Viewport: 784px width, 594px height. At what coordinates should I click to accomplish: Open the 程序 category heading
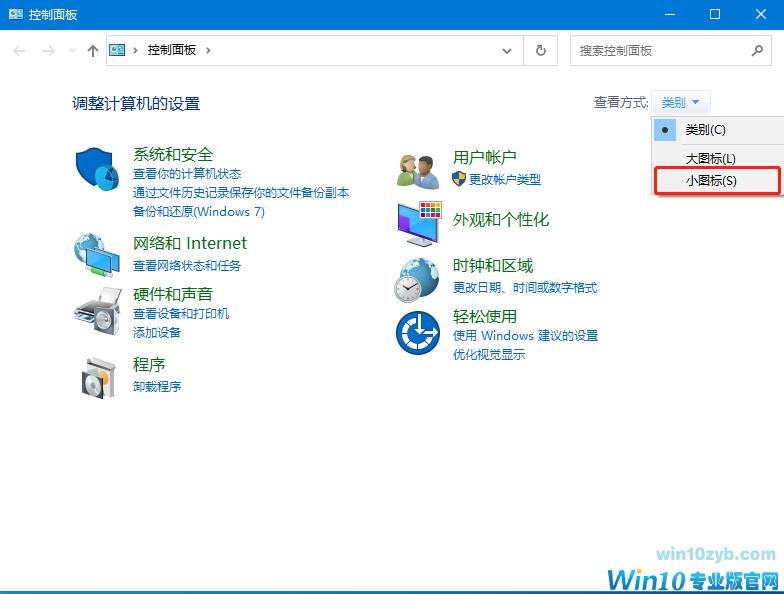pos(149,364)
